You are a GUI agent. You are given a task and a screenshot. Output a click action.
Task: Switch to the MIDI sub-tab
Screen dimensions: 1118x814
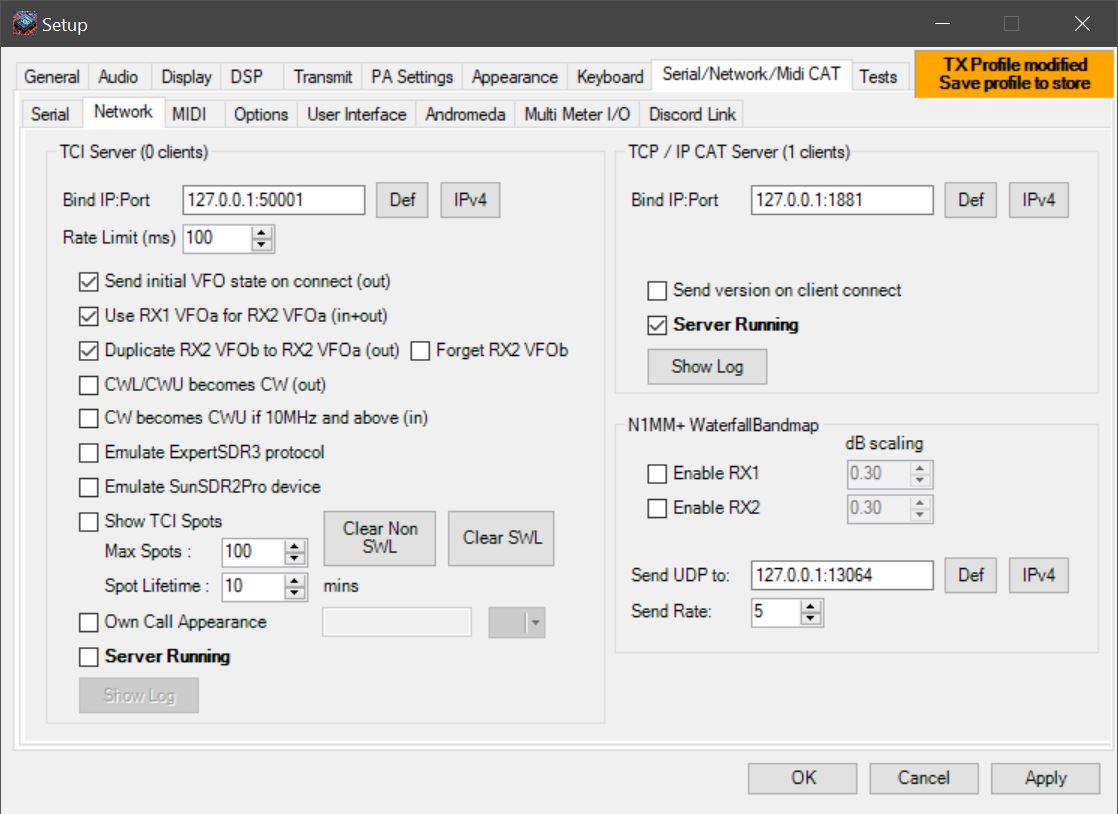coord(189,114)
